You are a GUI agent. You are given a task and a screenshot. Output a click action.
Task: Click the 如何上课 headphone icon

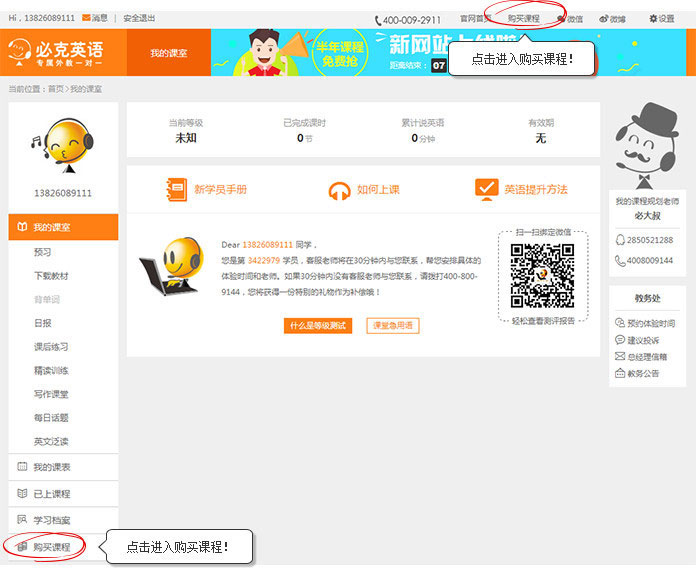click(340, 190)
